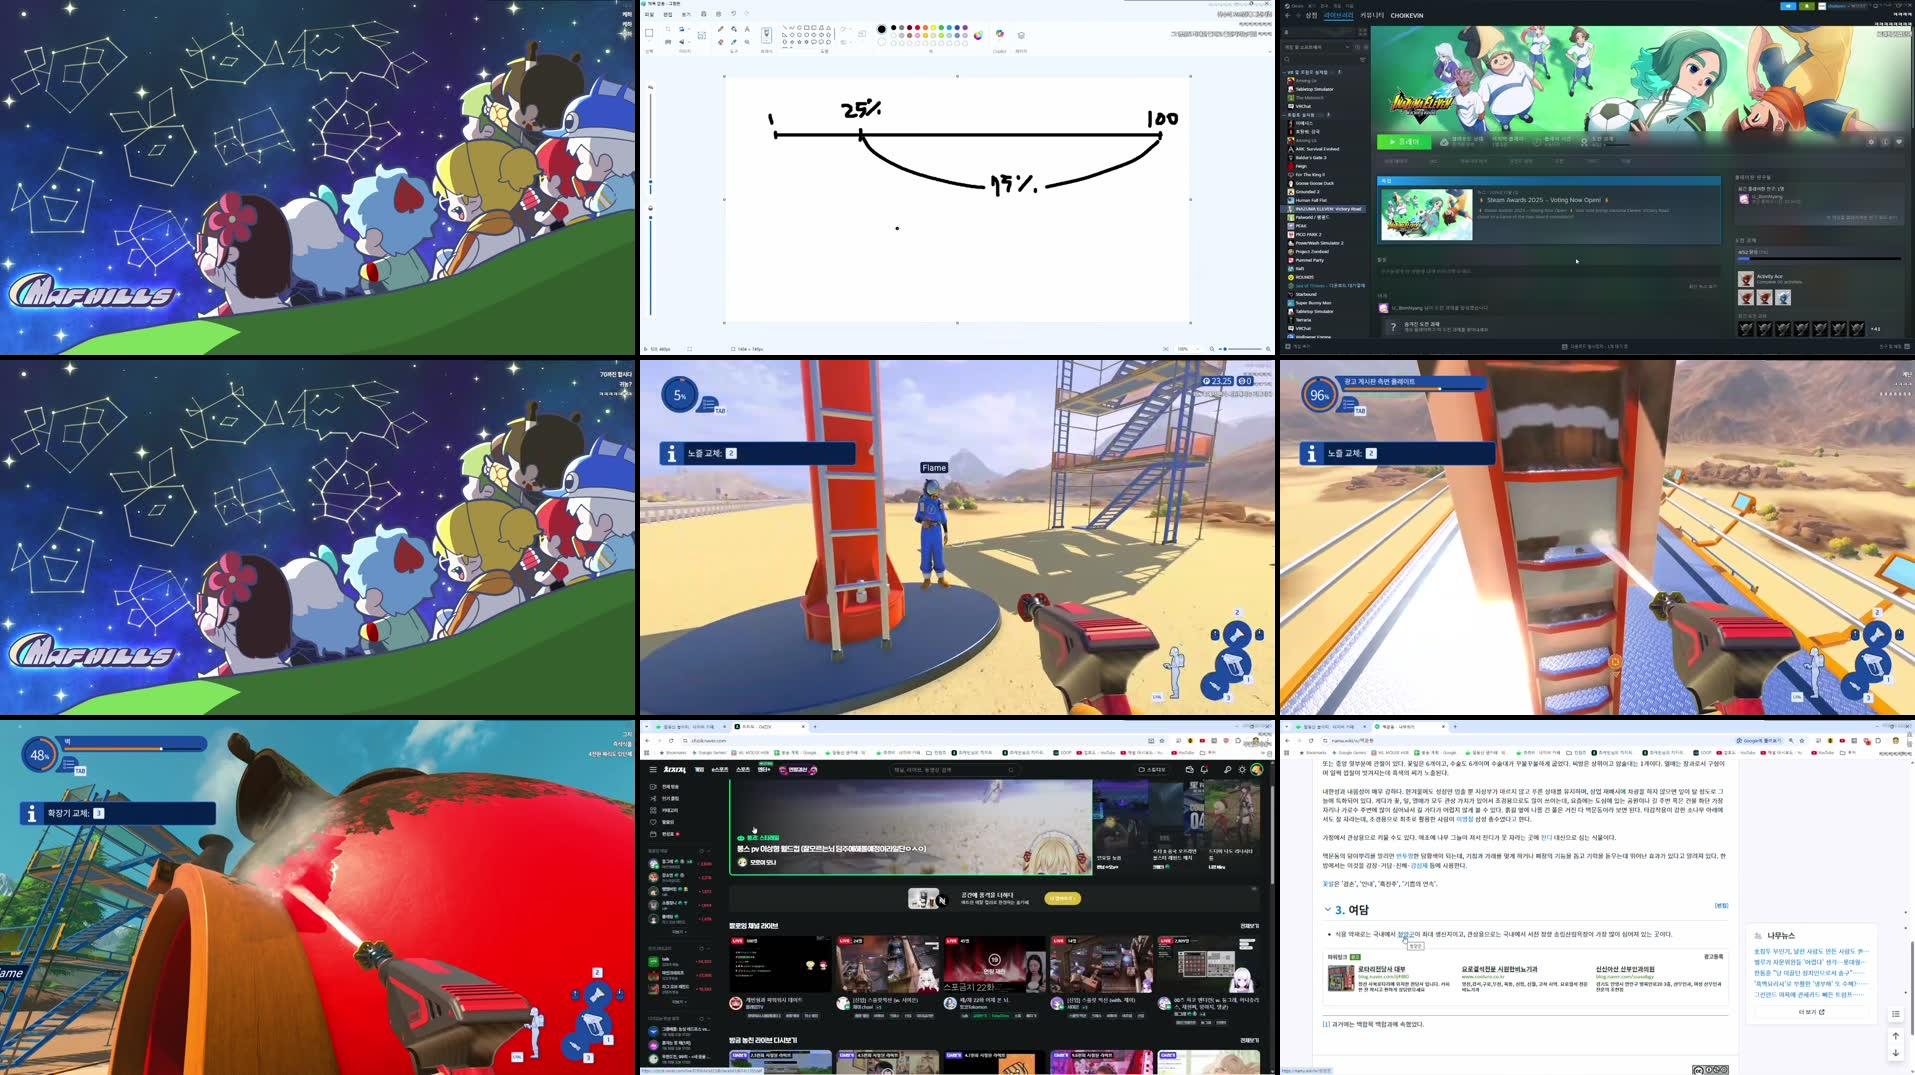Open the Layers panel in Paint
The width and height of the screenshot is (1915, 1075).
coord(1020,35)
